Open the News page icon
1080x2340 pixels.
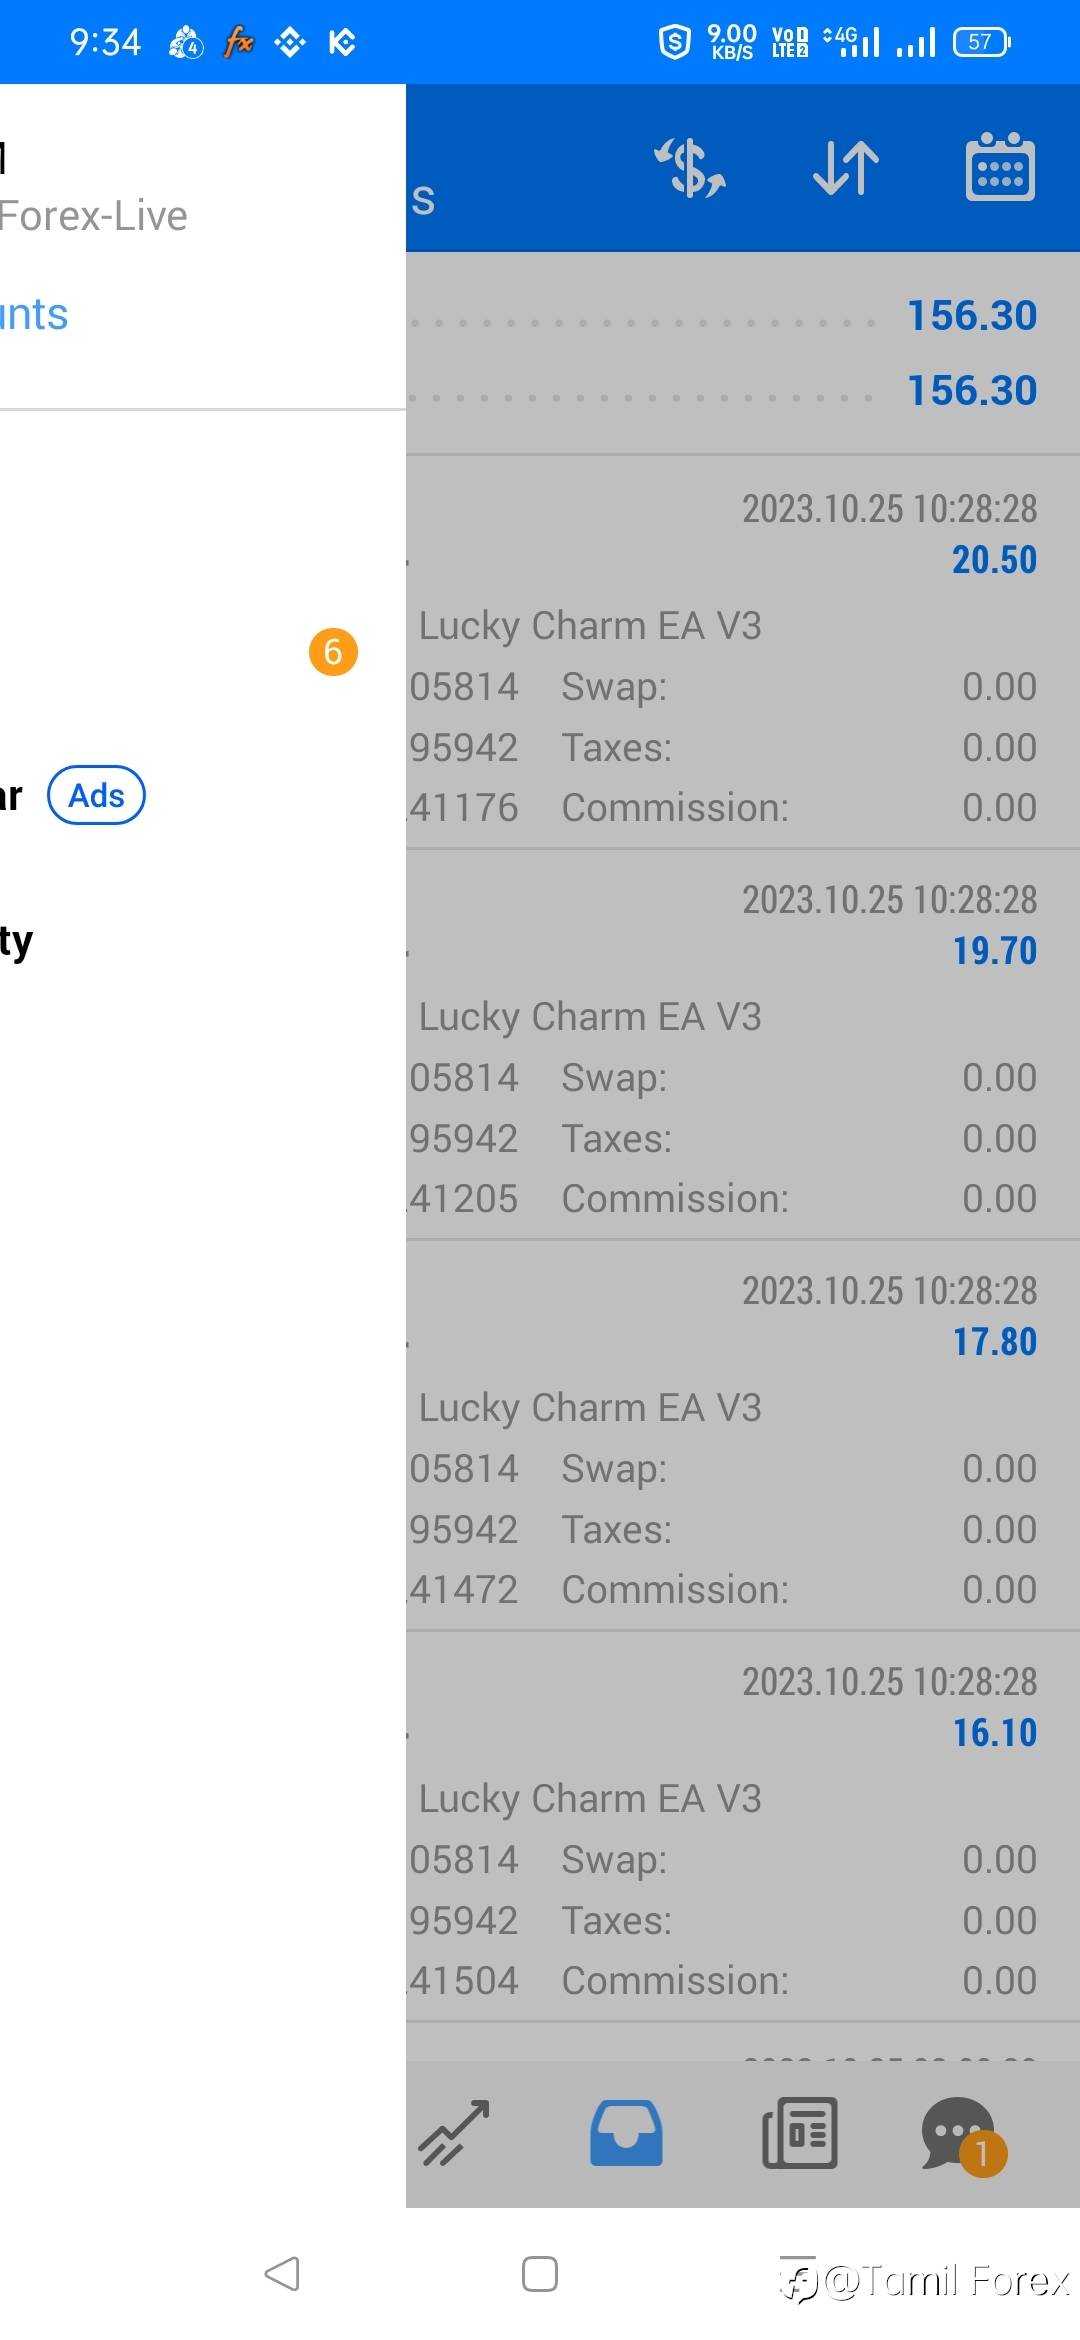pos(799,2132)
